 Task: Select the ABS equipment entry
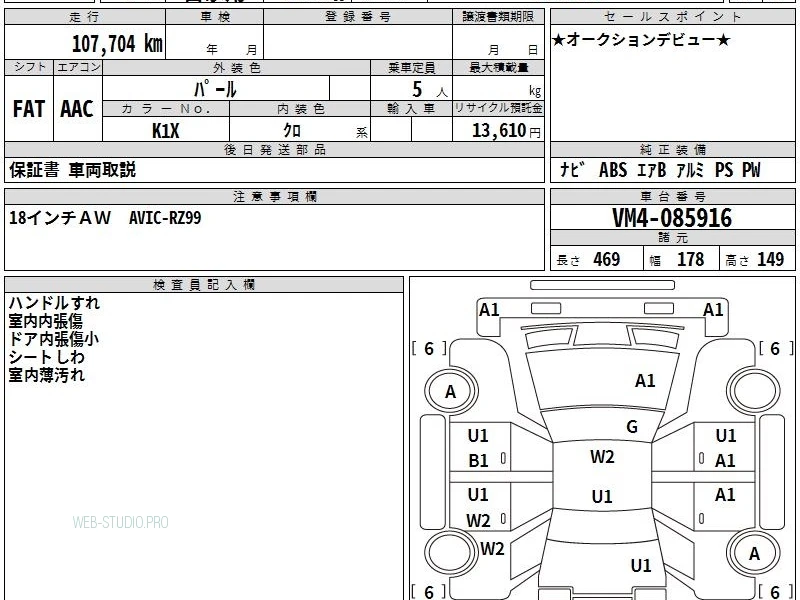(x=613, y=169)
